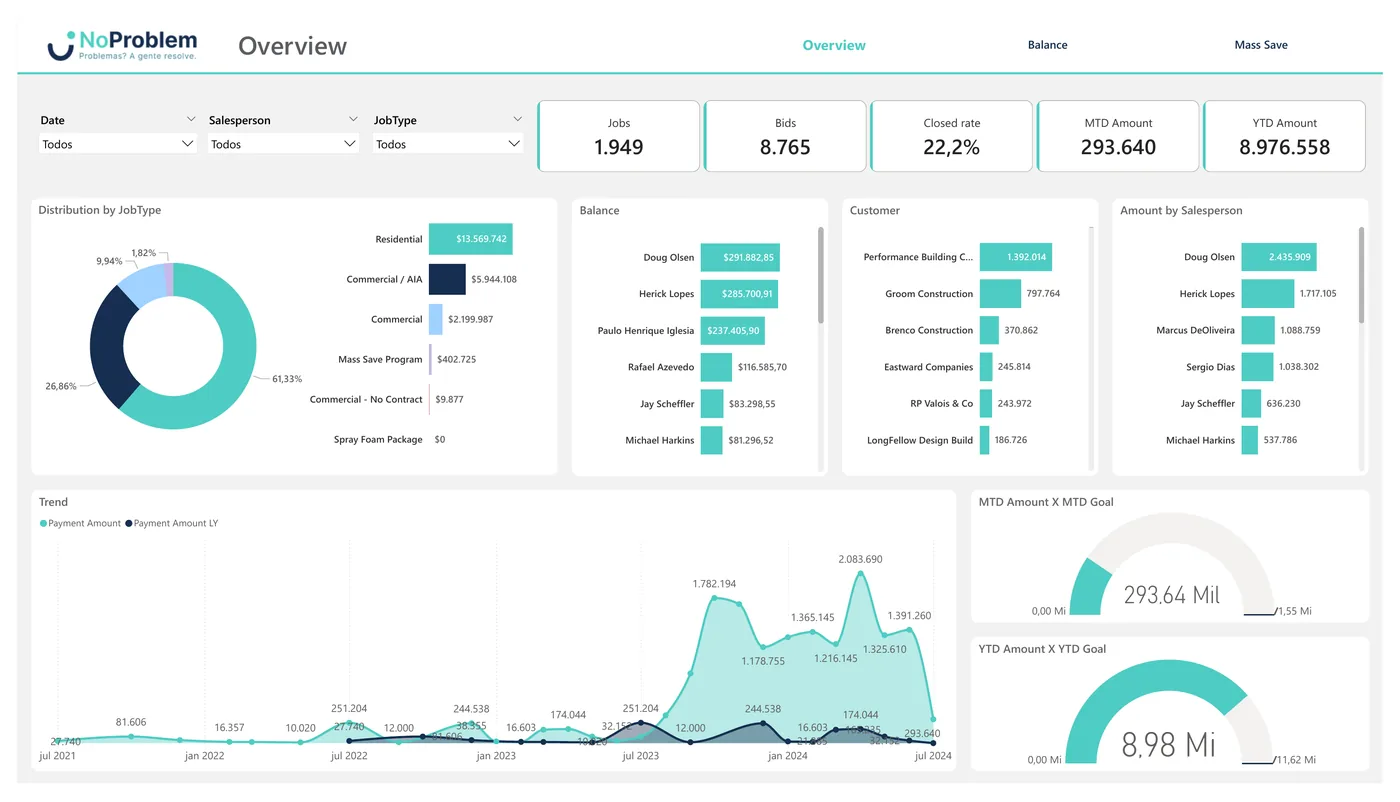Click the 2.083.690 peak label in Trend
This screenshot has width=1400, height=802.
pyautogui.click(x=860, y=559)
